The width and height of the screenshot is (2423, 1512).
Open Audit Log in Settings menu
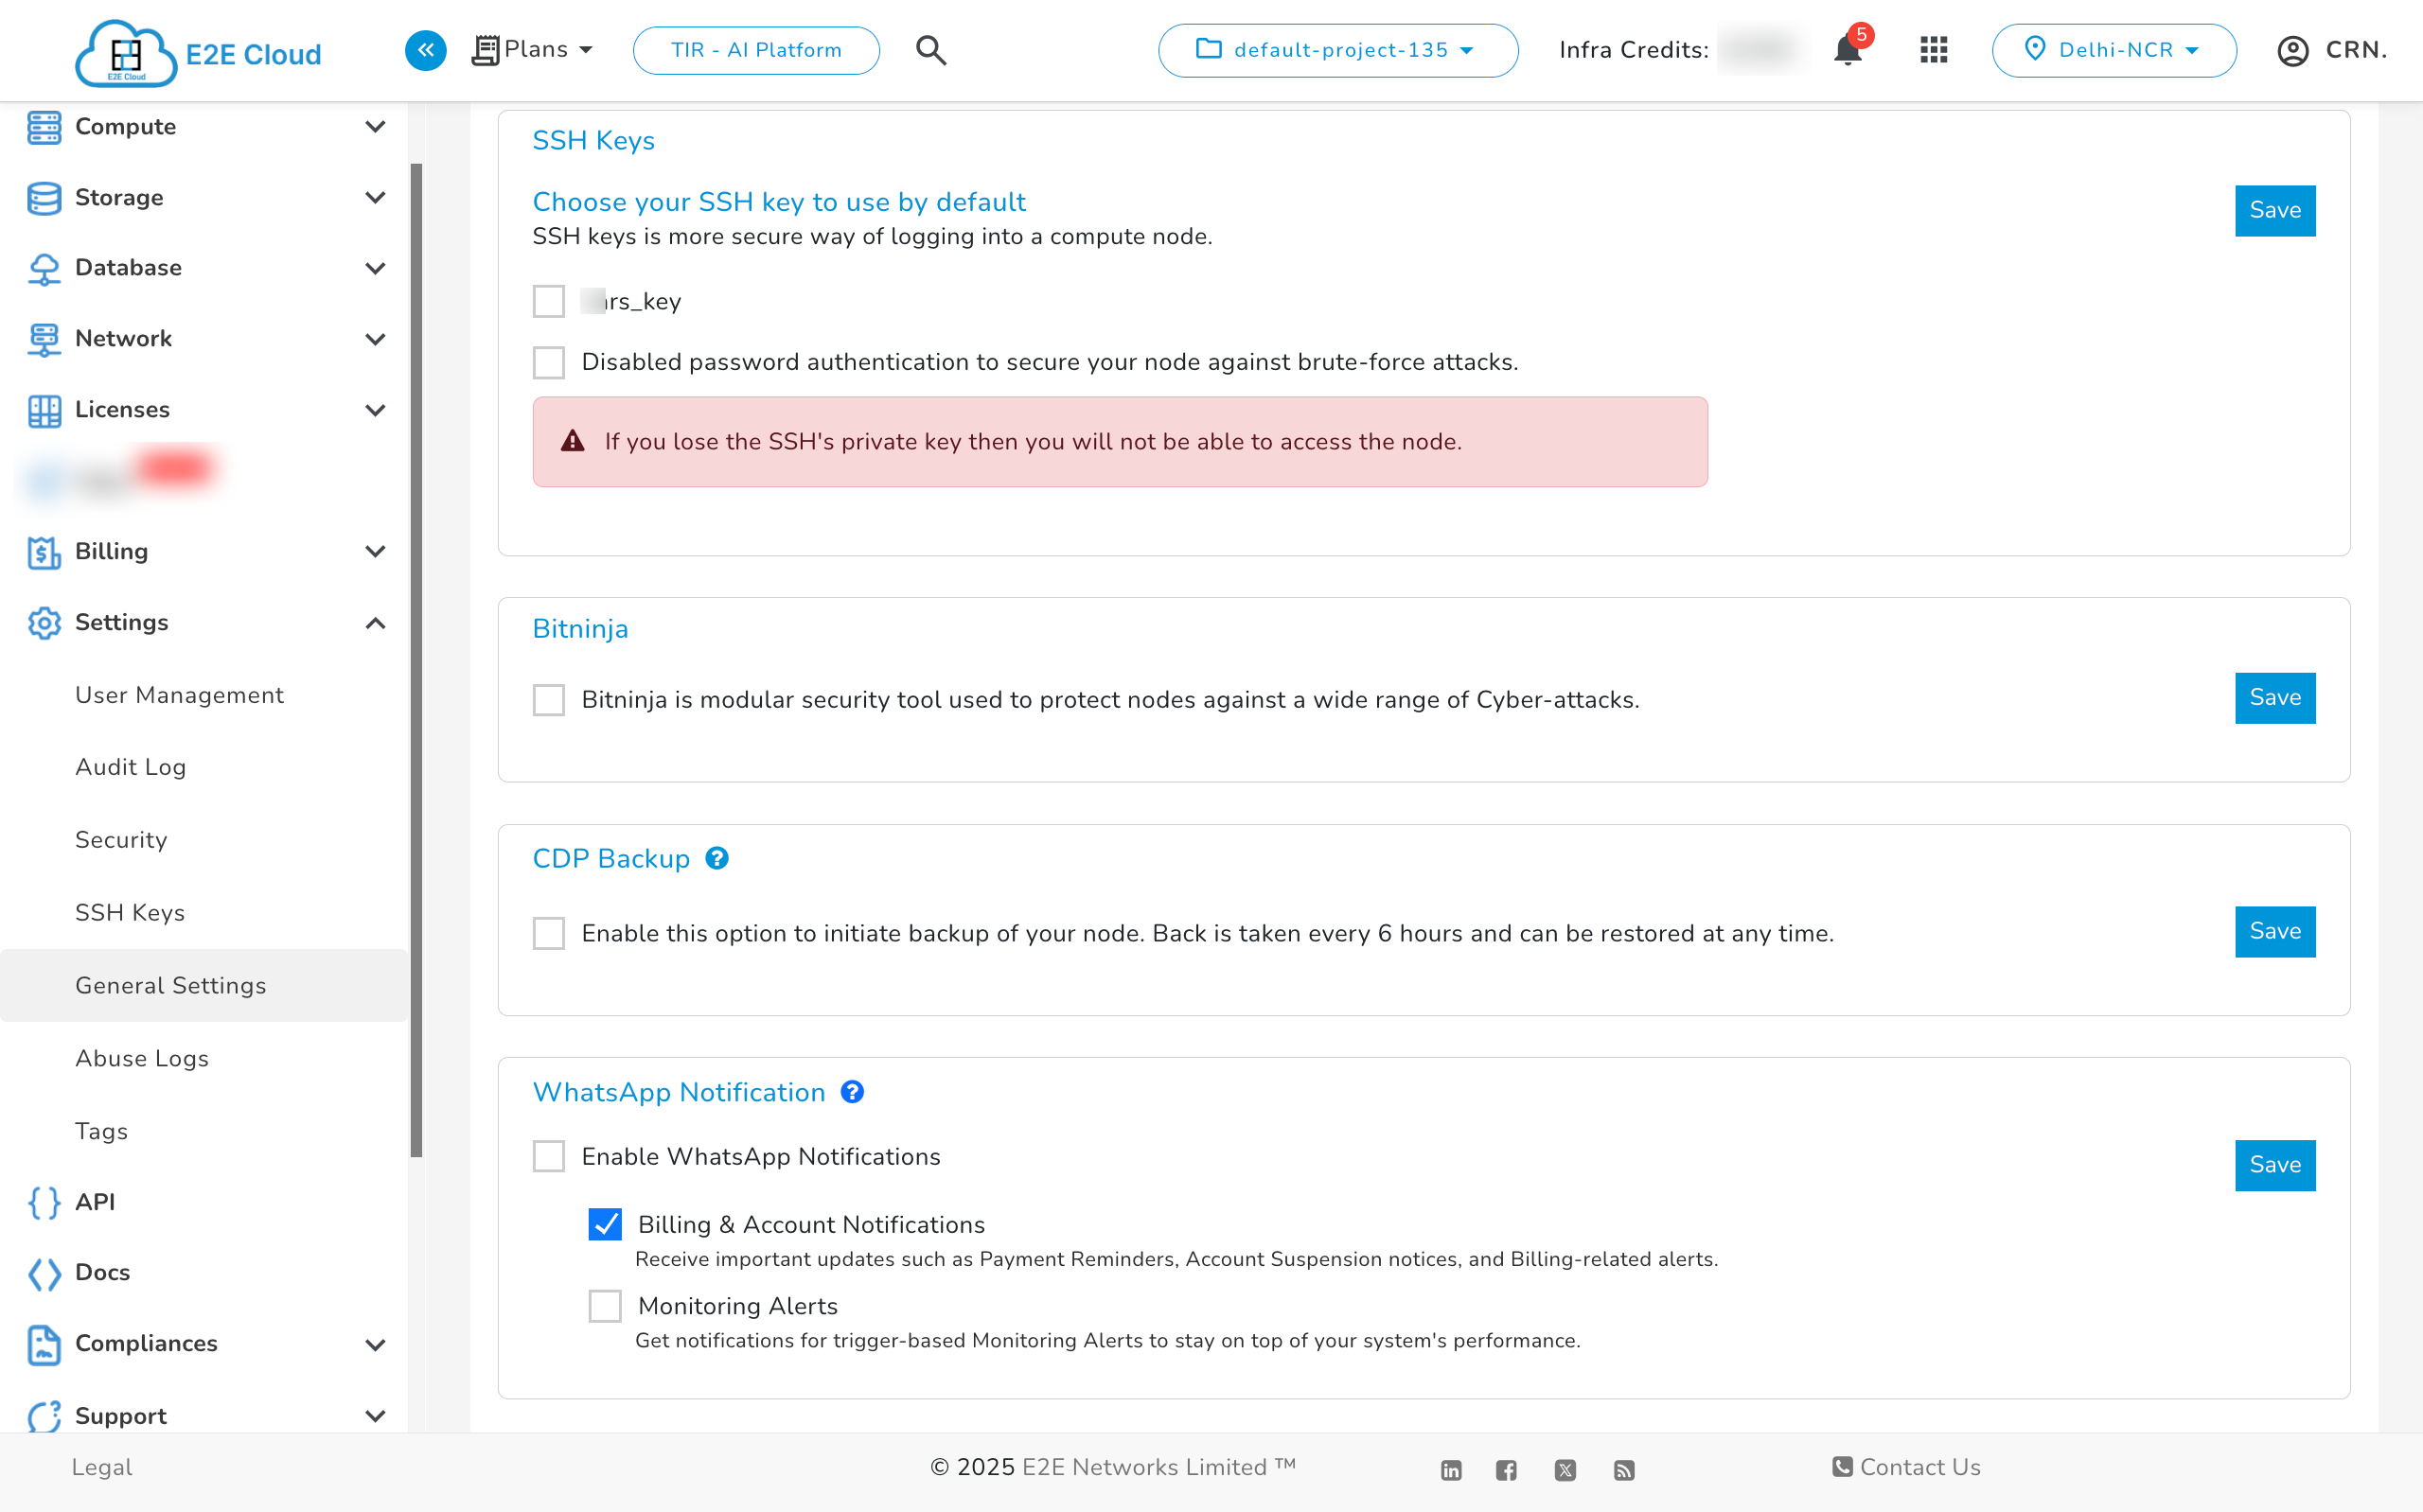[131, 767]
